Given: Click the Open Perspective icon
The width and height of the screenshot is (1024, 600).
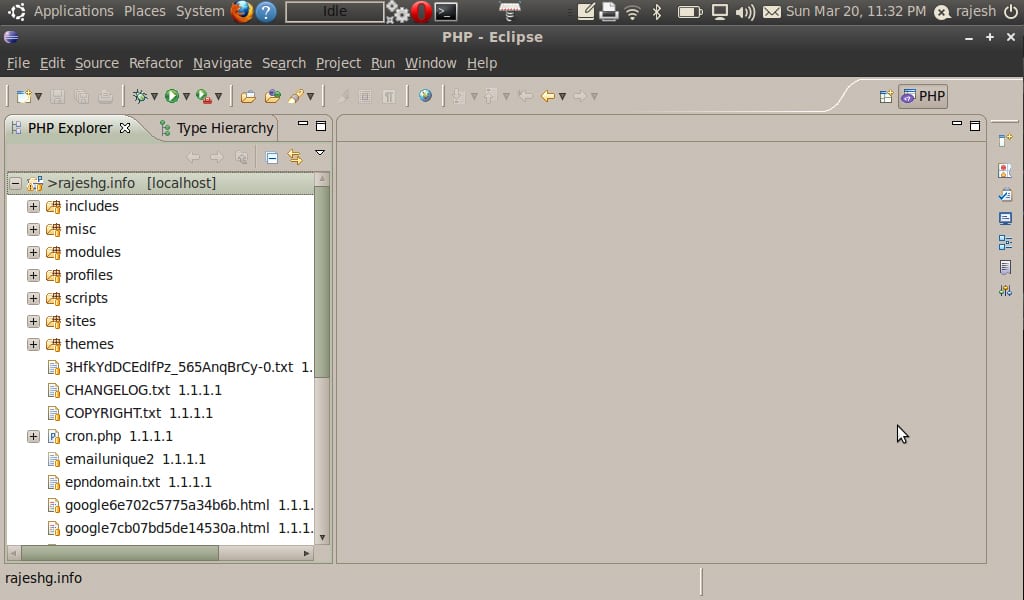Looking at the screenshot, I should [885, 97].
